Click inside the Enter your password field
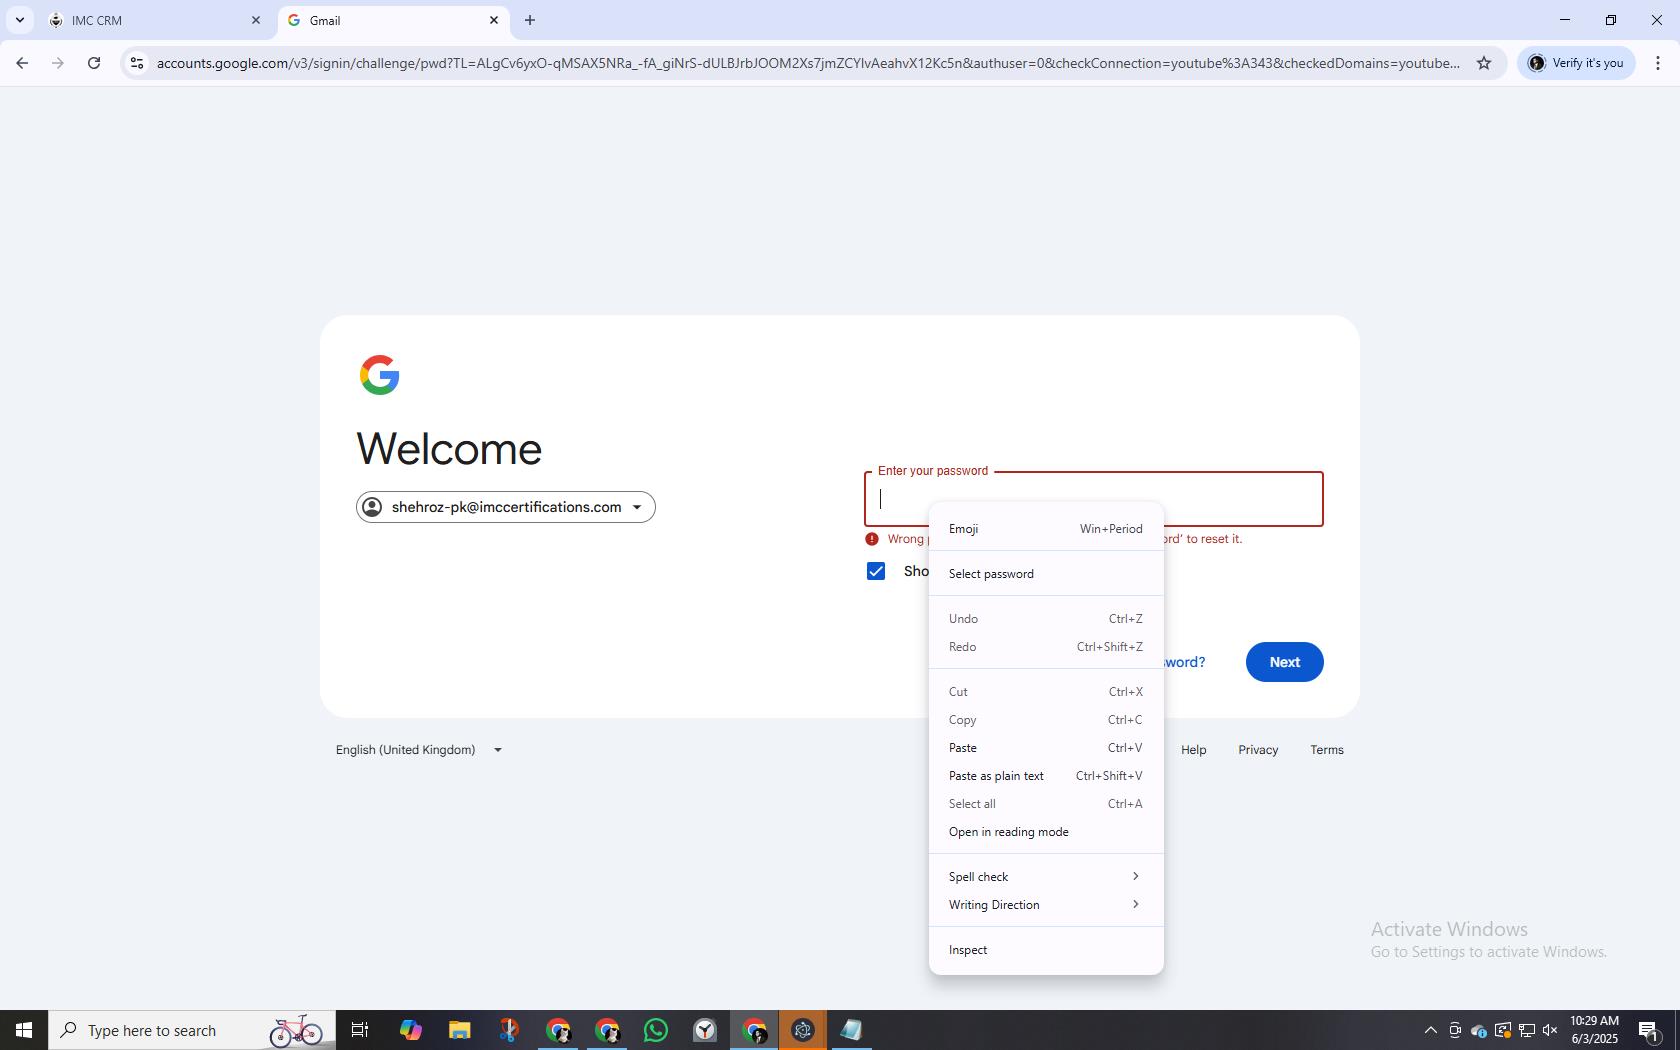 click(1094, 499)
